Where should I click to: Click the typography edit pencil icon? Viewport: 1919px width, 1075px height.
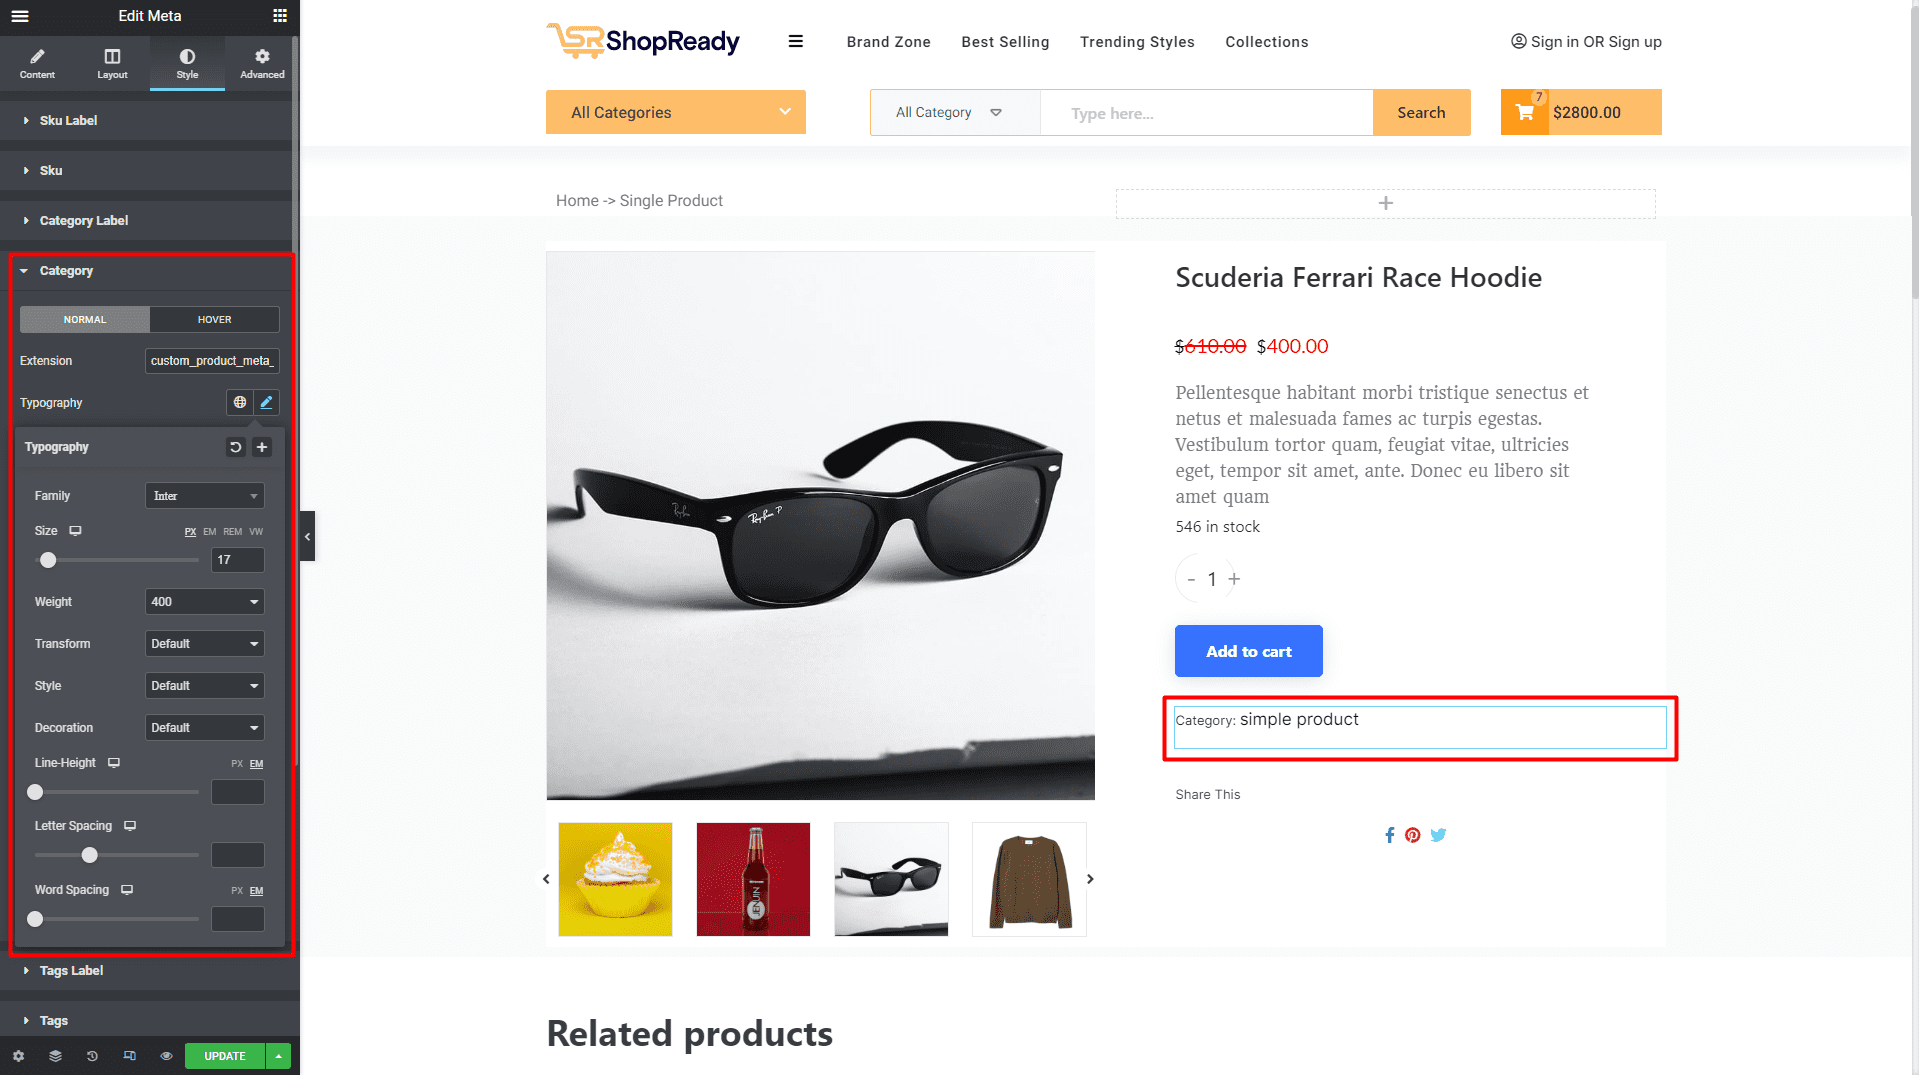click(266, 402)
